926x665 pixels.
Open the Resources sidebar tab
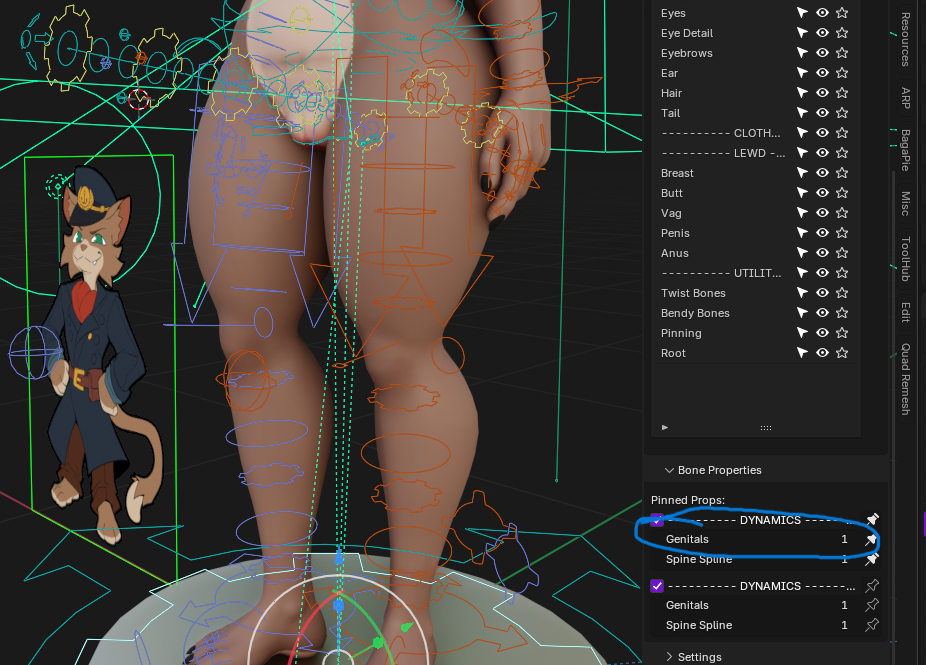point(905,39)
